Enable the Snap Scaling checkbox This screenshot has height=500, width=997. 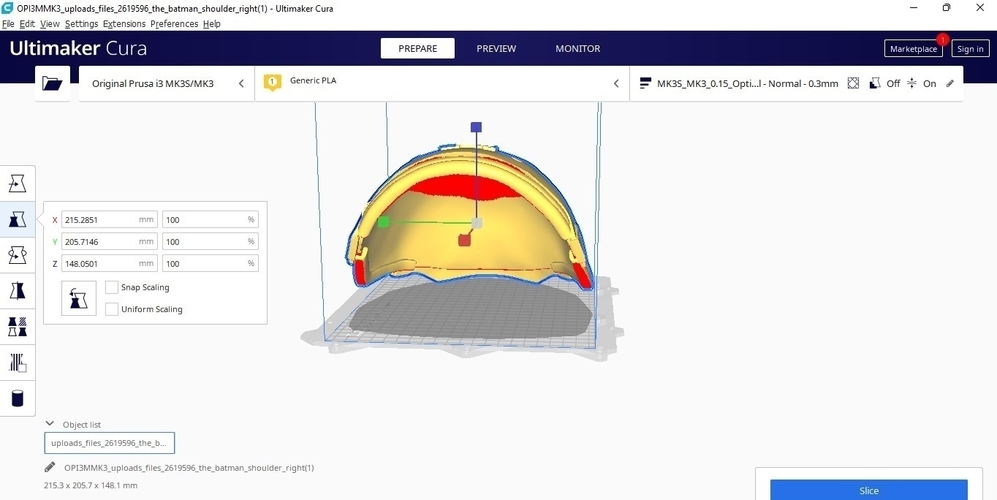click(x=112, y=288)
